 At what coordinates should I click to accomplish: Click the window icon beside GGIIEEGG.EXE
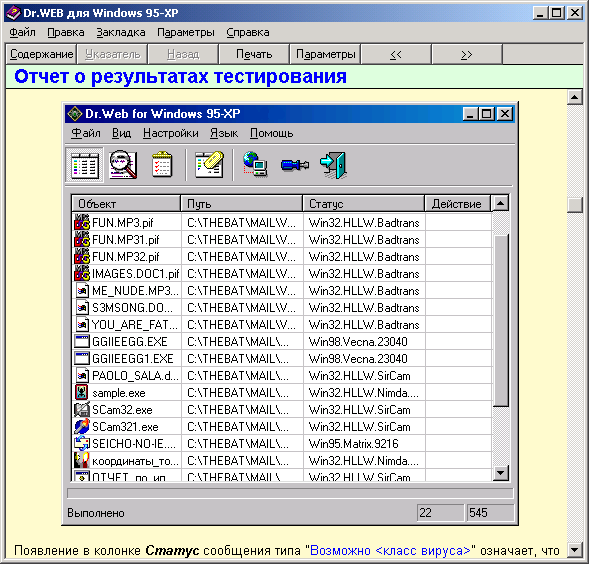coord(82,341)
